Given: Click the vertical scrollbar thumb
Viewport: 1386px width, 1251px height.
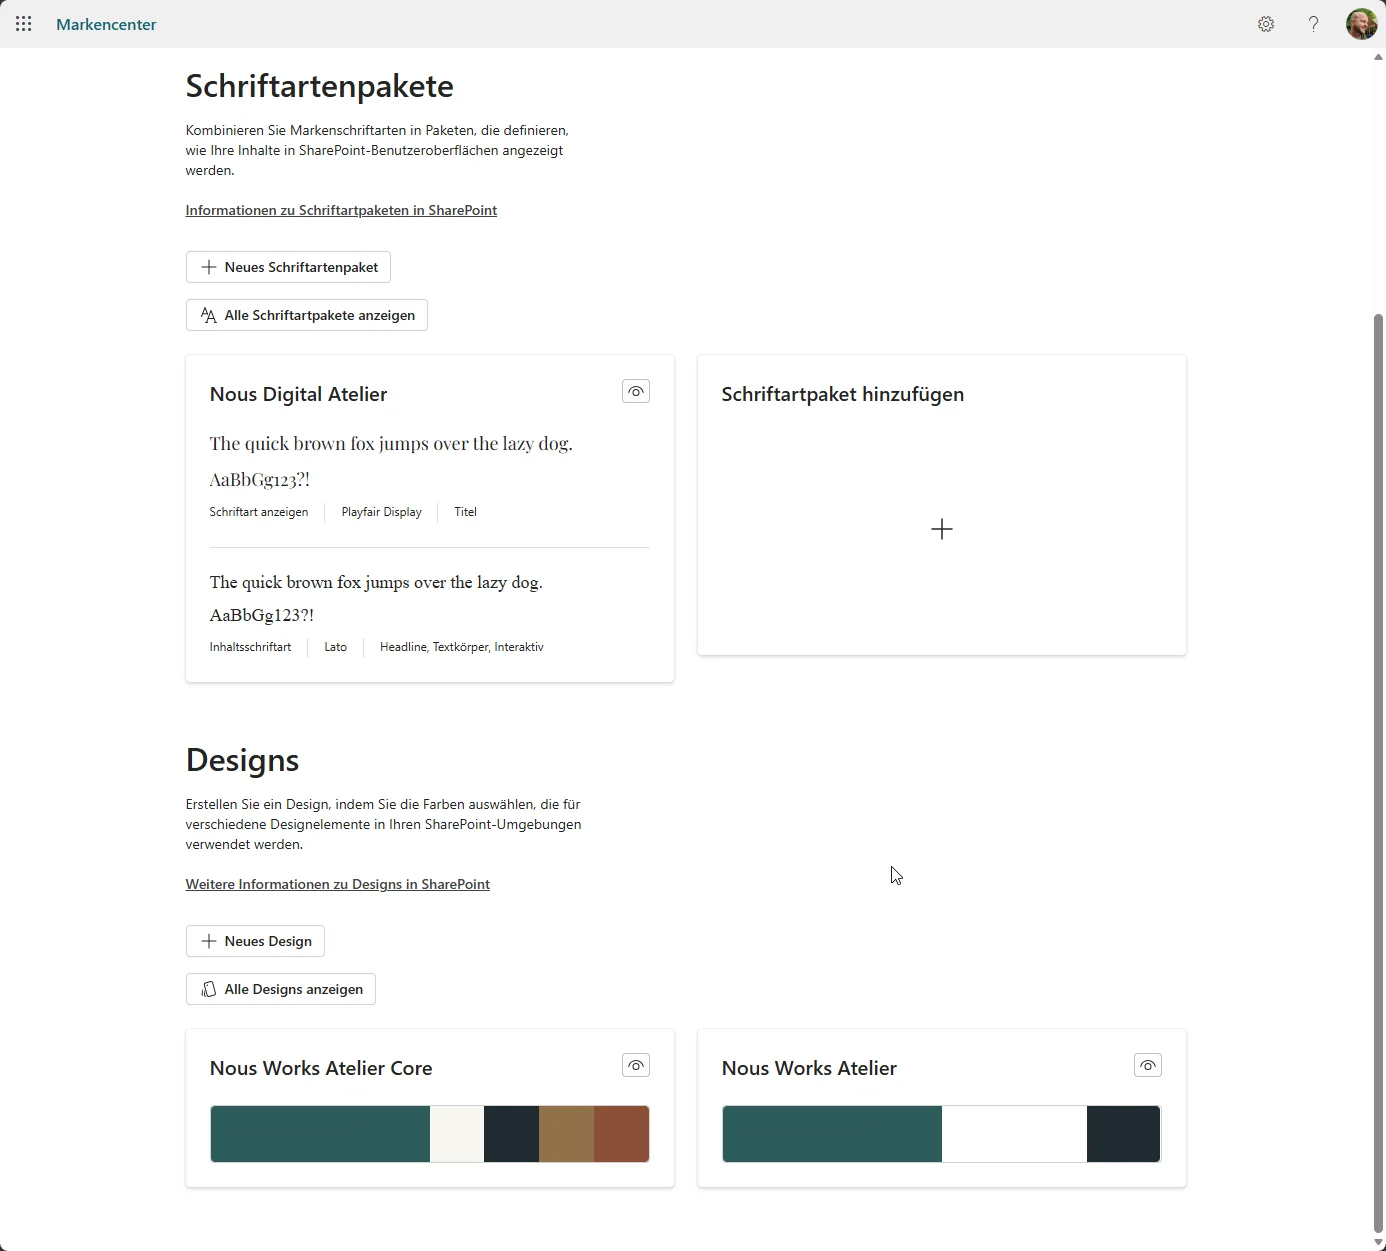Looking at the screenshot, I should coord(1378,773).
